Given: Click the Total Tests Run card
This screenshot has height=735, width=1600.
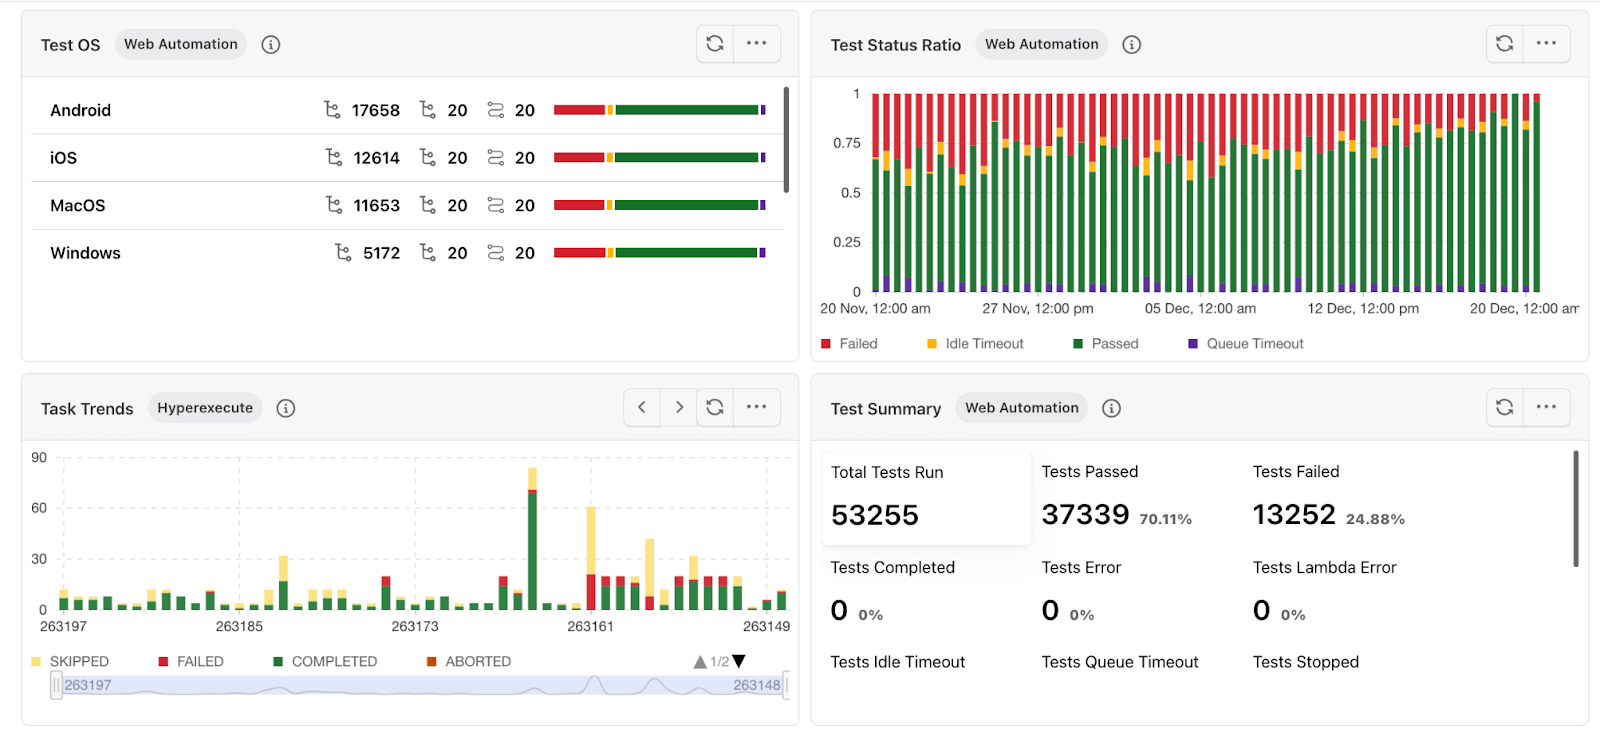Looking at the screenshot, I should 925,497.
